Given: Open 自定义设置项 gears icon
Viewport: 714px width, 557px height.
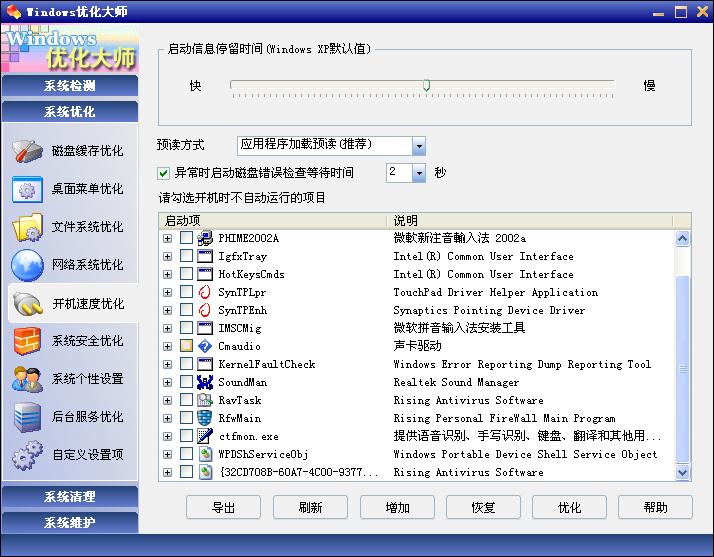Looking at the screenshot, I should click(x=27, y=455).
